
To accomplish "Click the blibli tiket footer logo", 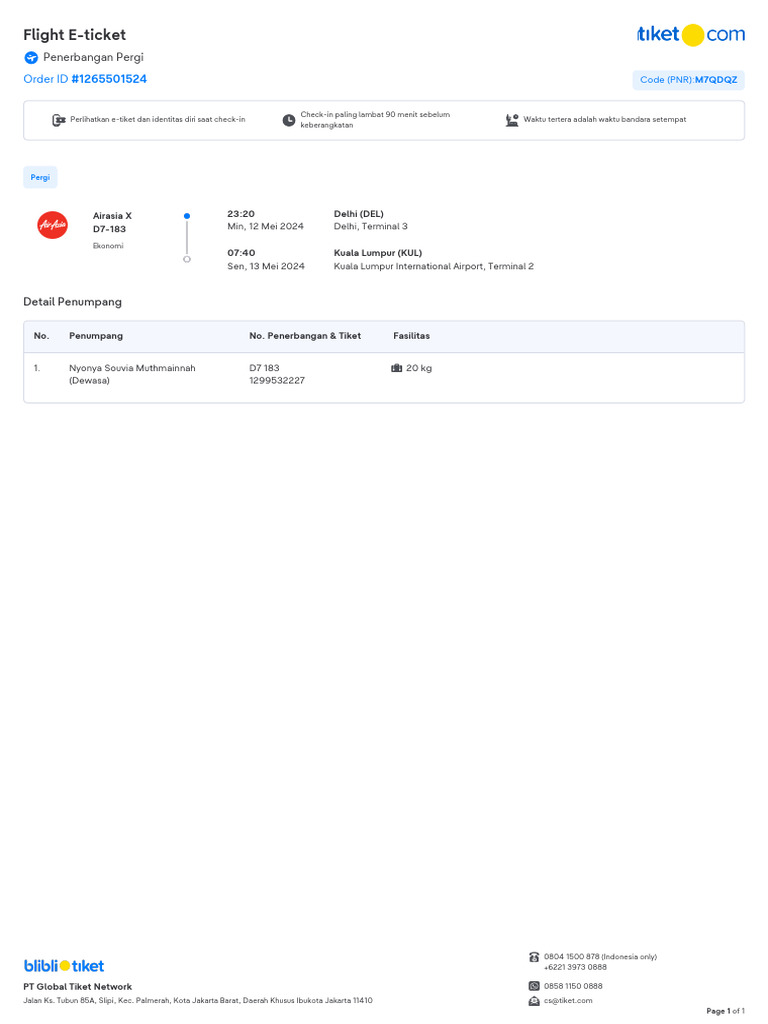I will (x=64, y=965).
